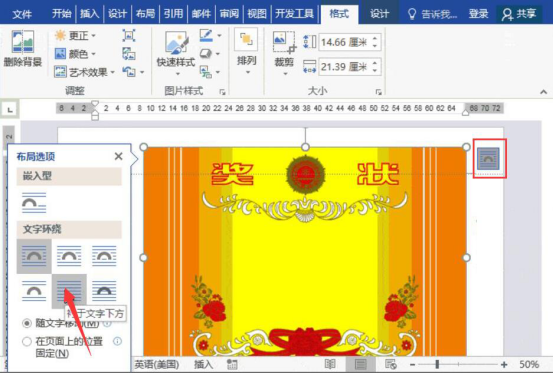Select the In Front of Text option

104,291
